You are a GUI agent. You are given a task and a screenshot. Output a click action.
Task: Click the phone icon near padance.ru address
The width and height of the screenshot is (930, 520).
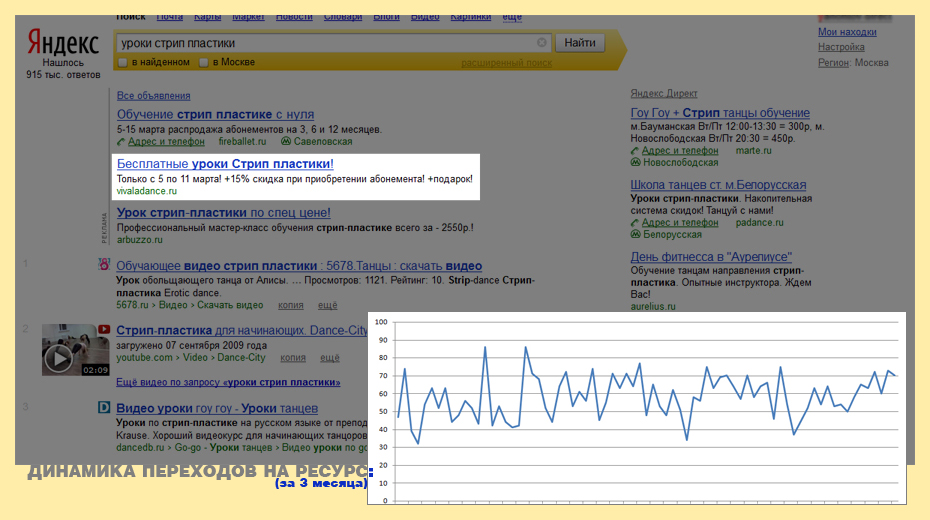pos(635,223)
